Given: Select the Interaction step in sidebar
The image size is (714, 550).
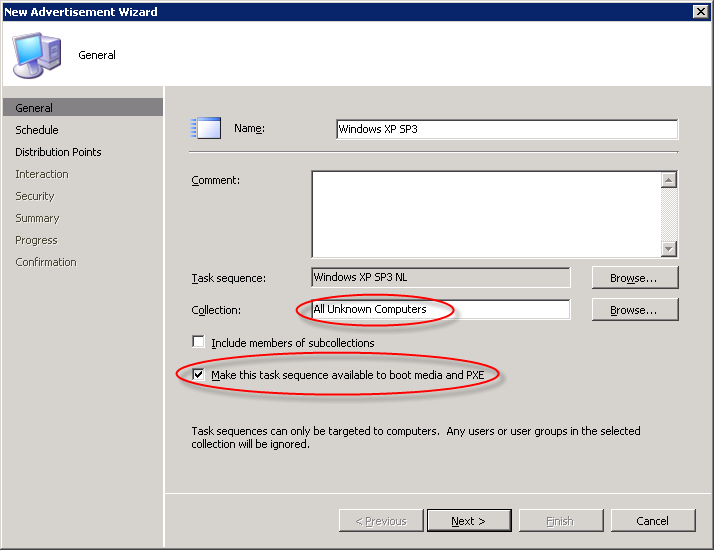Looking at the screenshot, I should [42, 174].
